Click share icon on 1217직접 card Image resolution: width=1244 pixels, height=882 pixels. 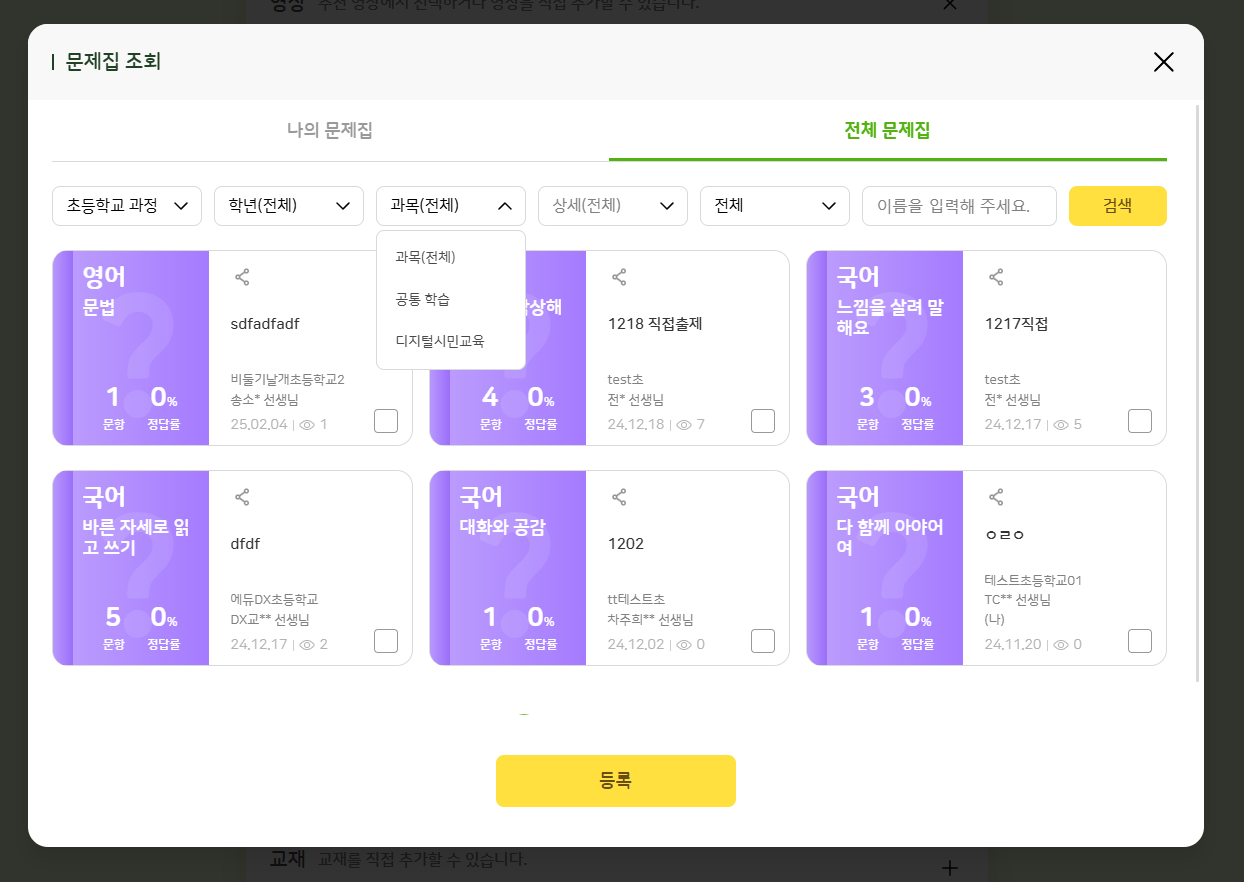[x=996, y=277]
